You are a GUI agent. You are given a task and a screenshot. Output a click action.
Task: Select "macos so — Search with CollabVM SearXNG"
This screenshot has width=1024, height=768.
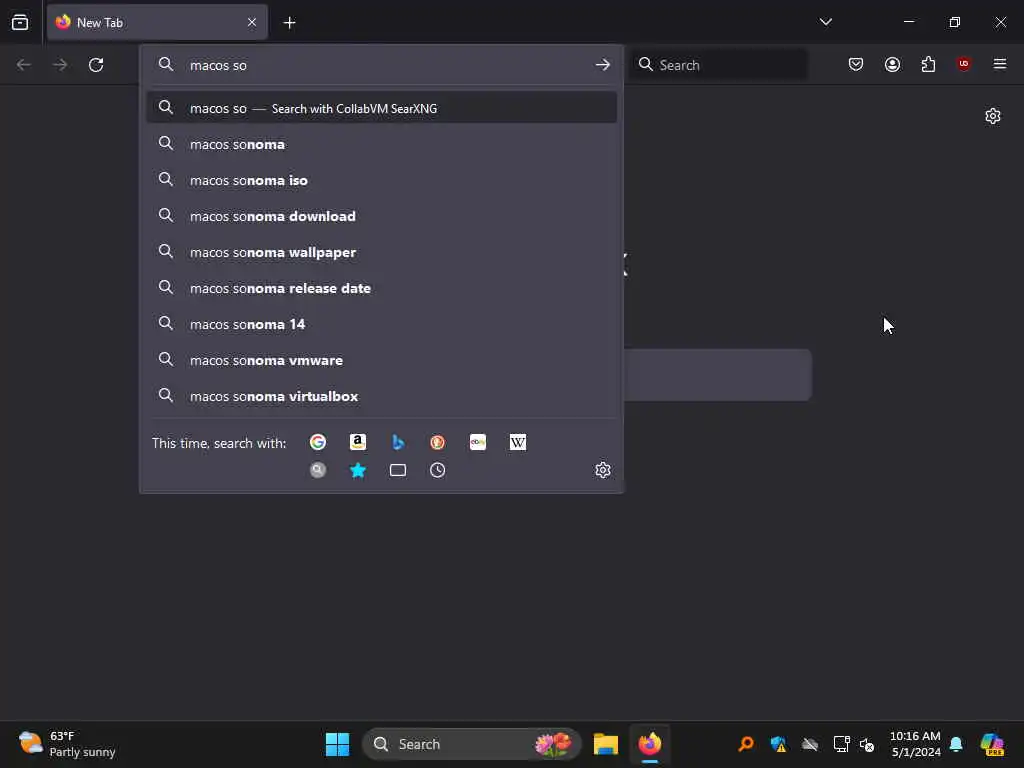click(x=381, y=108)
